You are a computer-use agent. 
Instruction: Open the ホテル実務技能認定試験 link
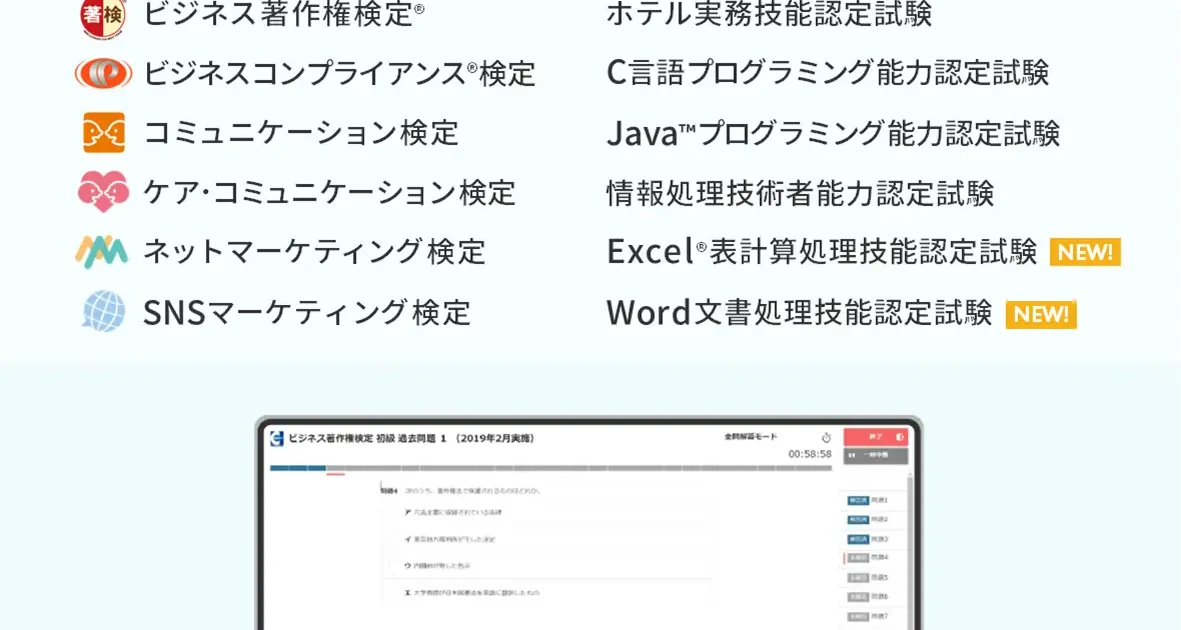(768, 15)
